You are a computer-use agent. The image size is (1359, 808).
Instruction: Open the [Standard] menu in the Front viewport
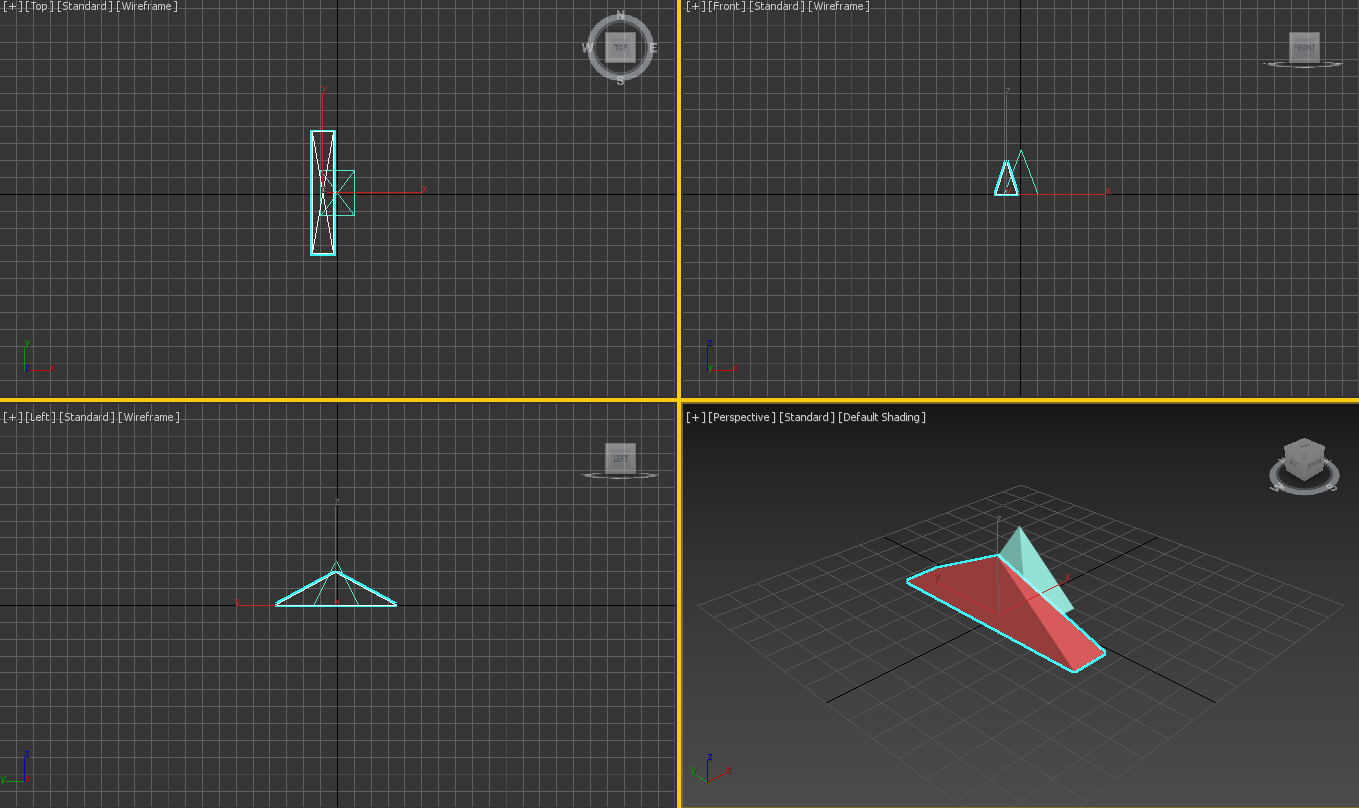tap(777, 6)
